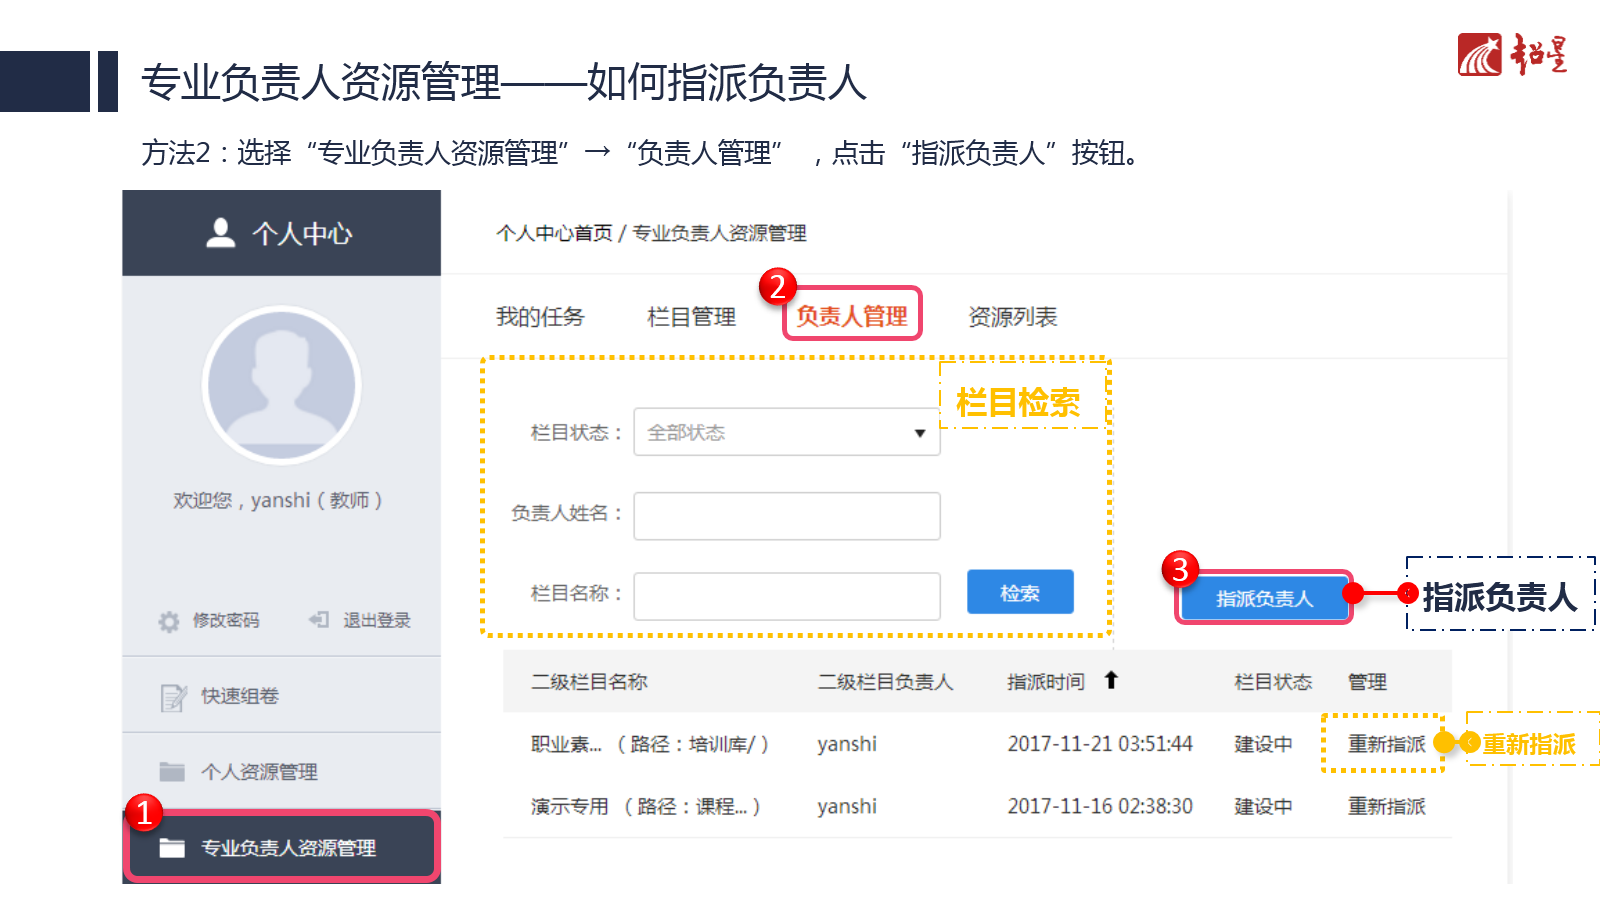Image resolution: width=1600 pixels, height=900 pixels.
Task: Click the 个人中心 user icon
Action: pyautogui.click(x=220, y=233)
